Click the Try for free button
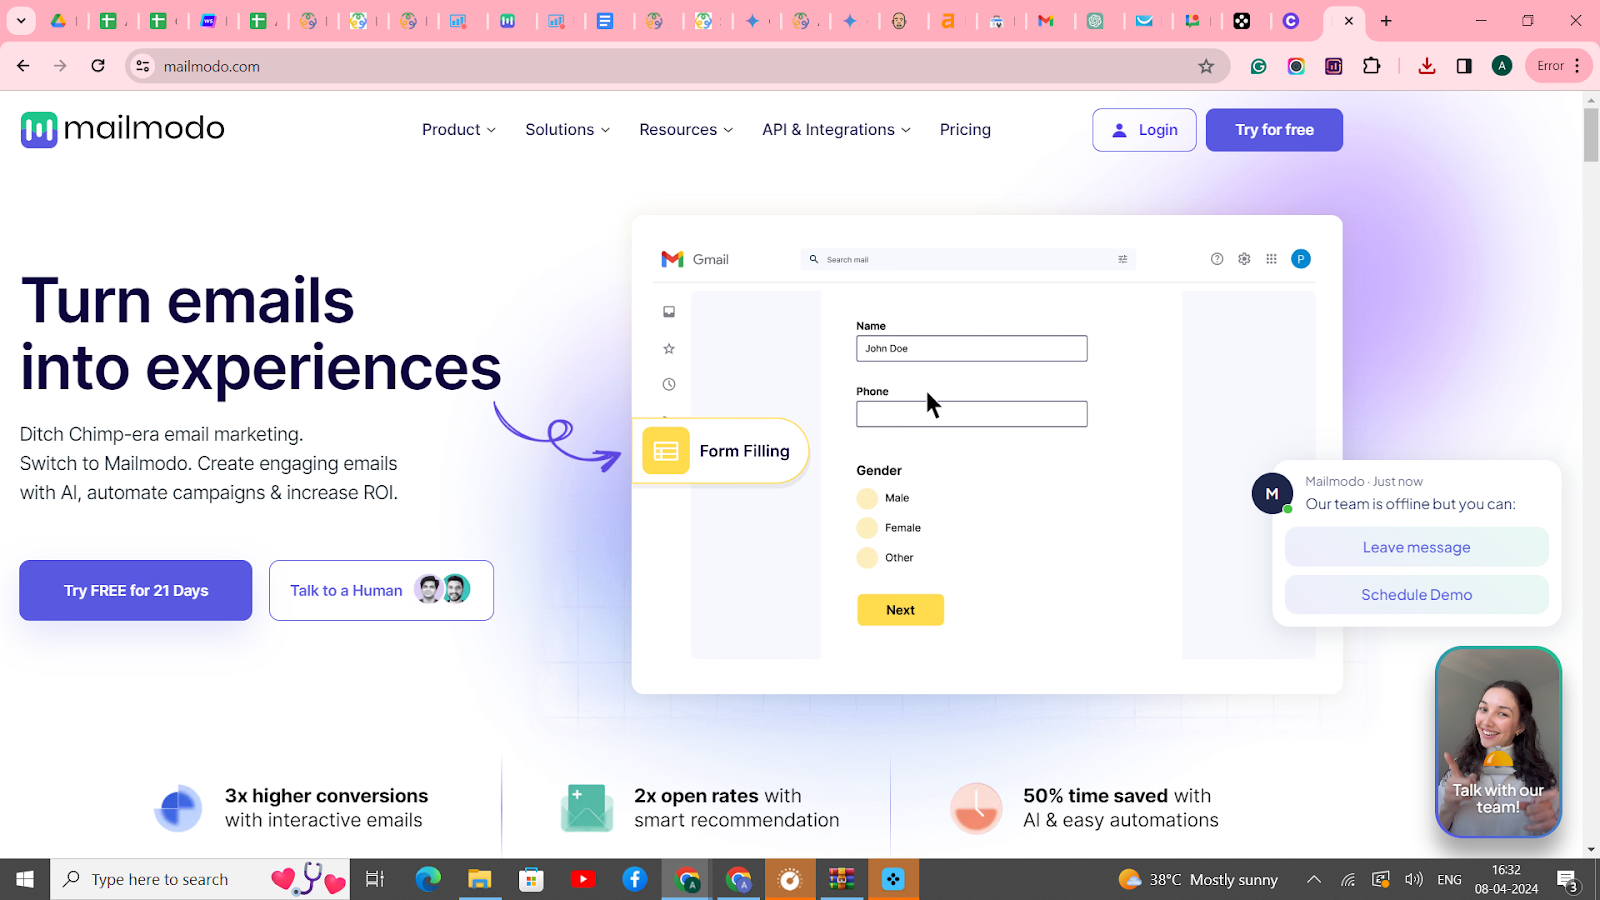This screenshot has height=900, width=1600. (1274, 130)
